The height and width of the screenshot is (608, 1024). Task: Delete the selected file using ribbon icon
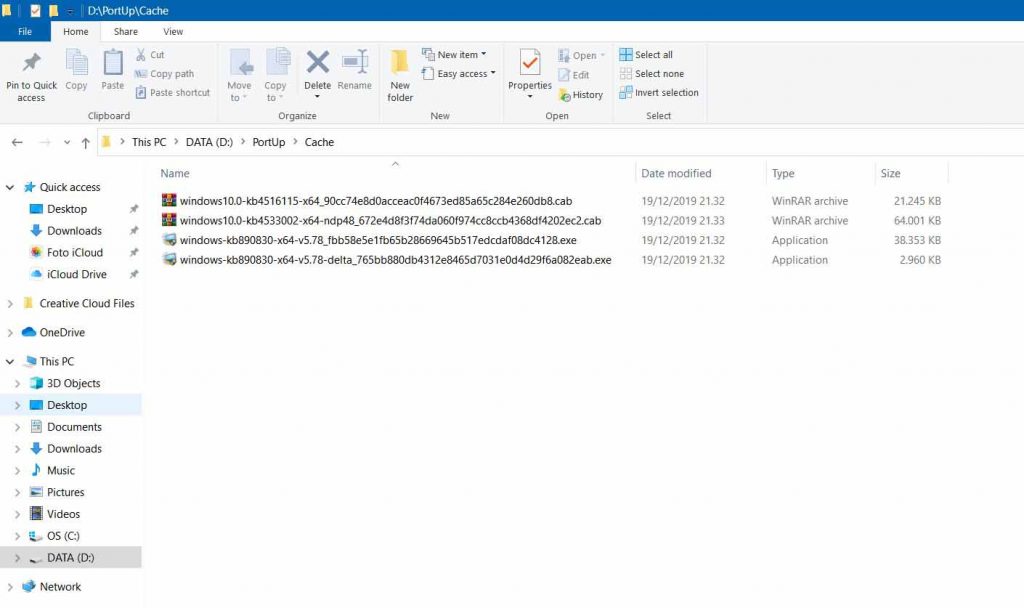(317, 73)
